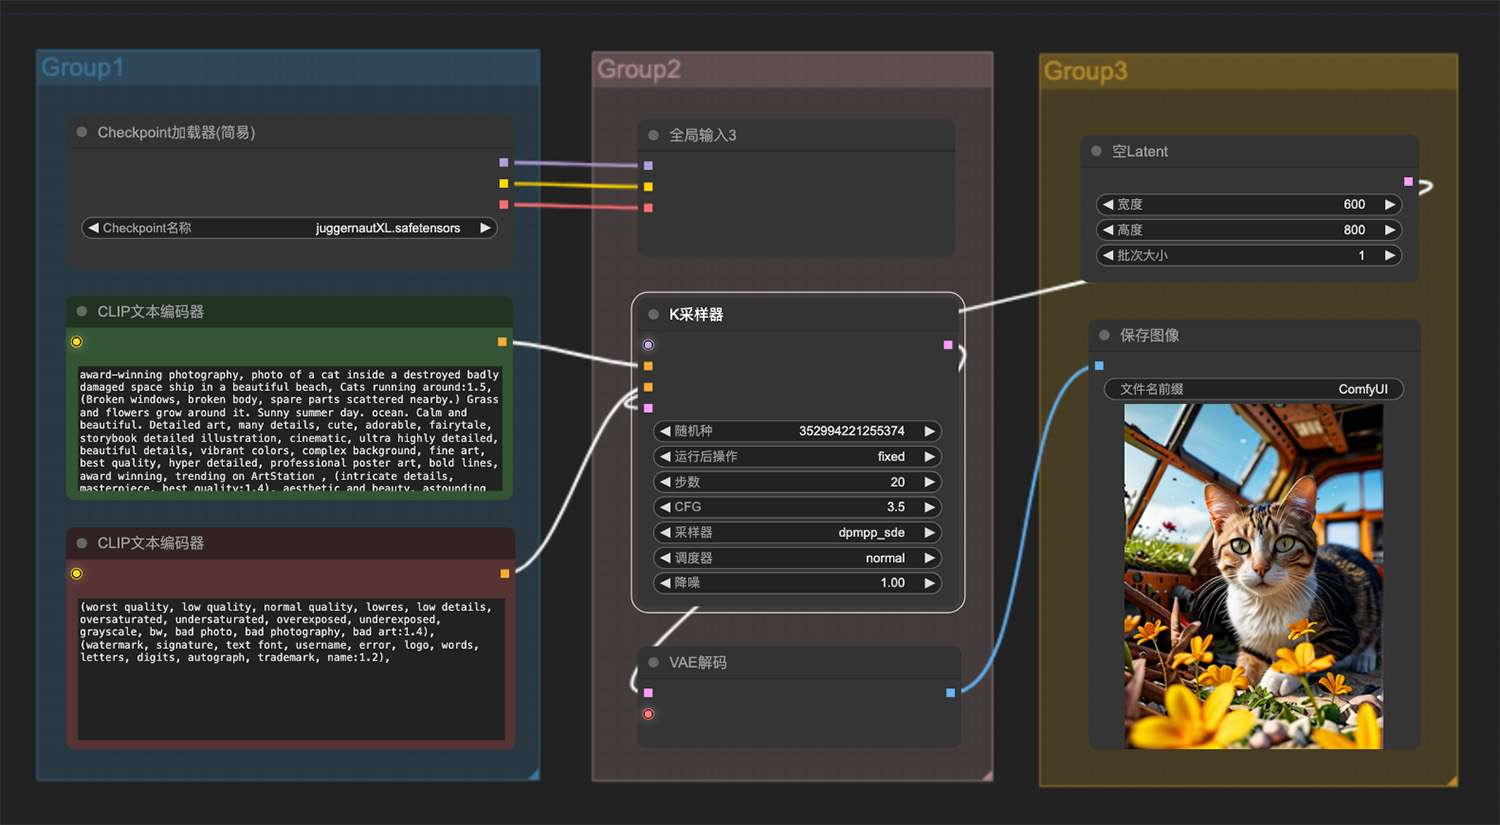Collapse the 全局输入3 node via its dot

[654, 135]
